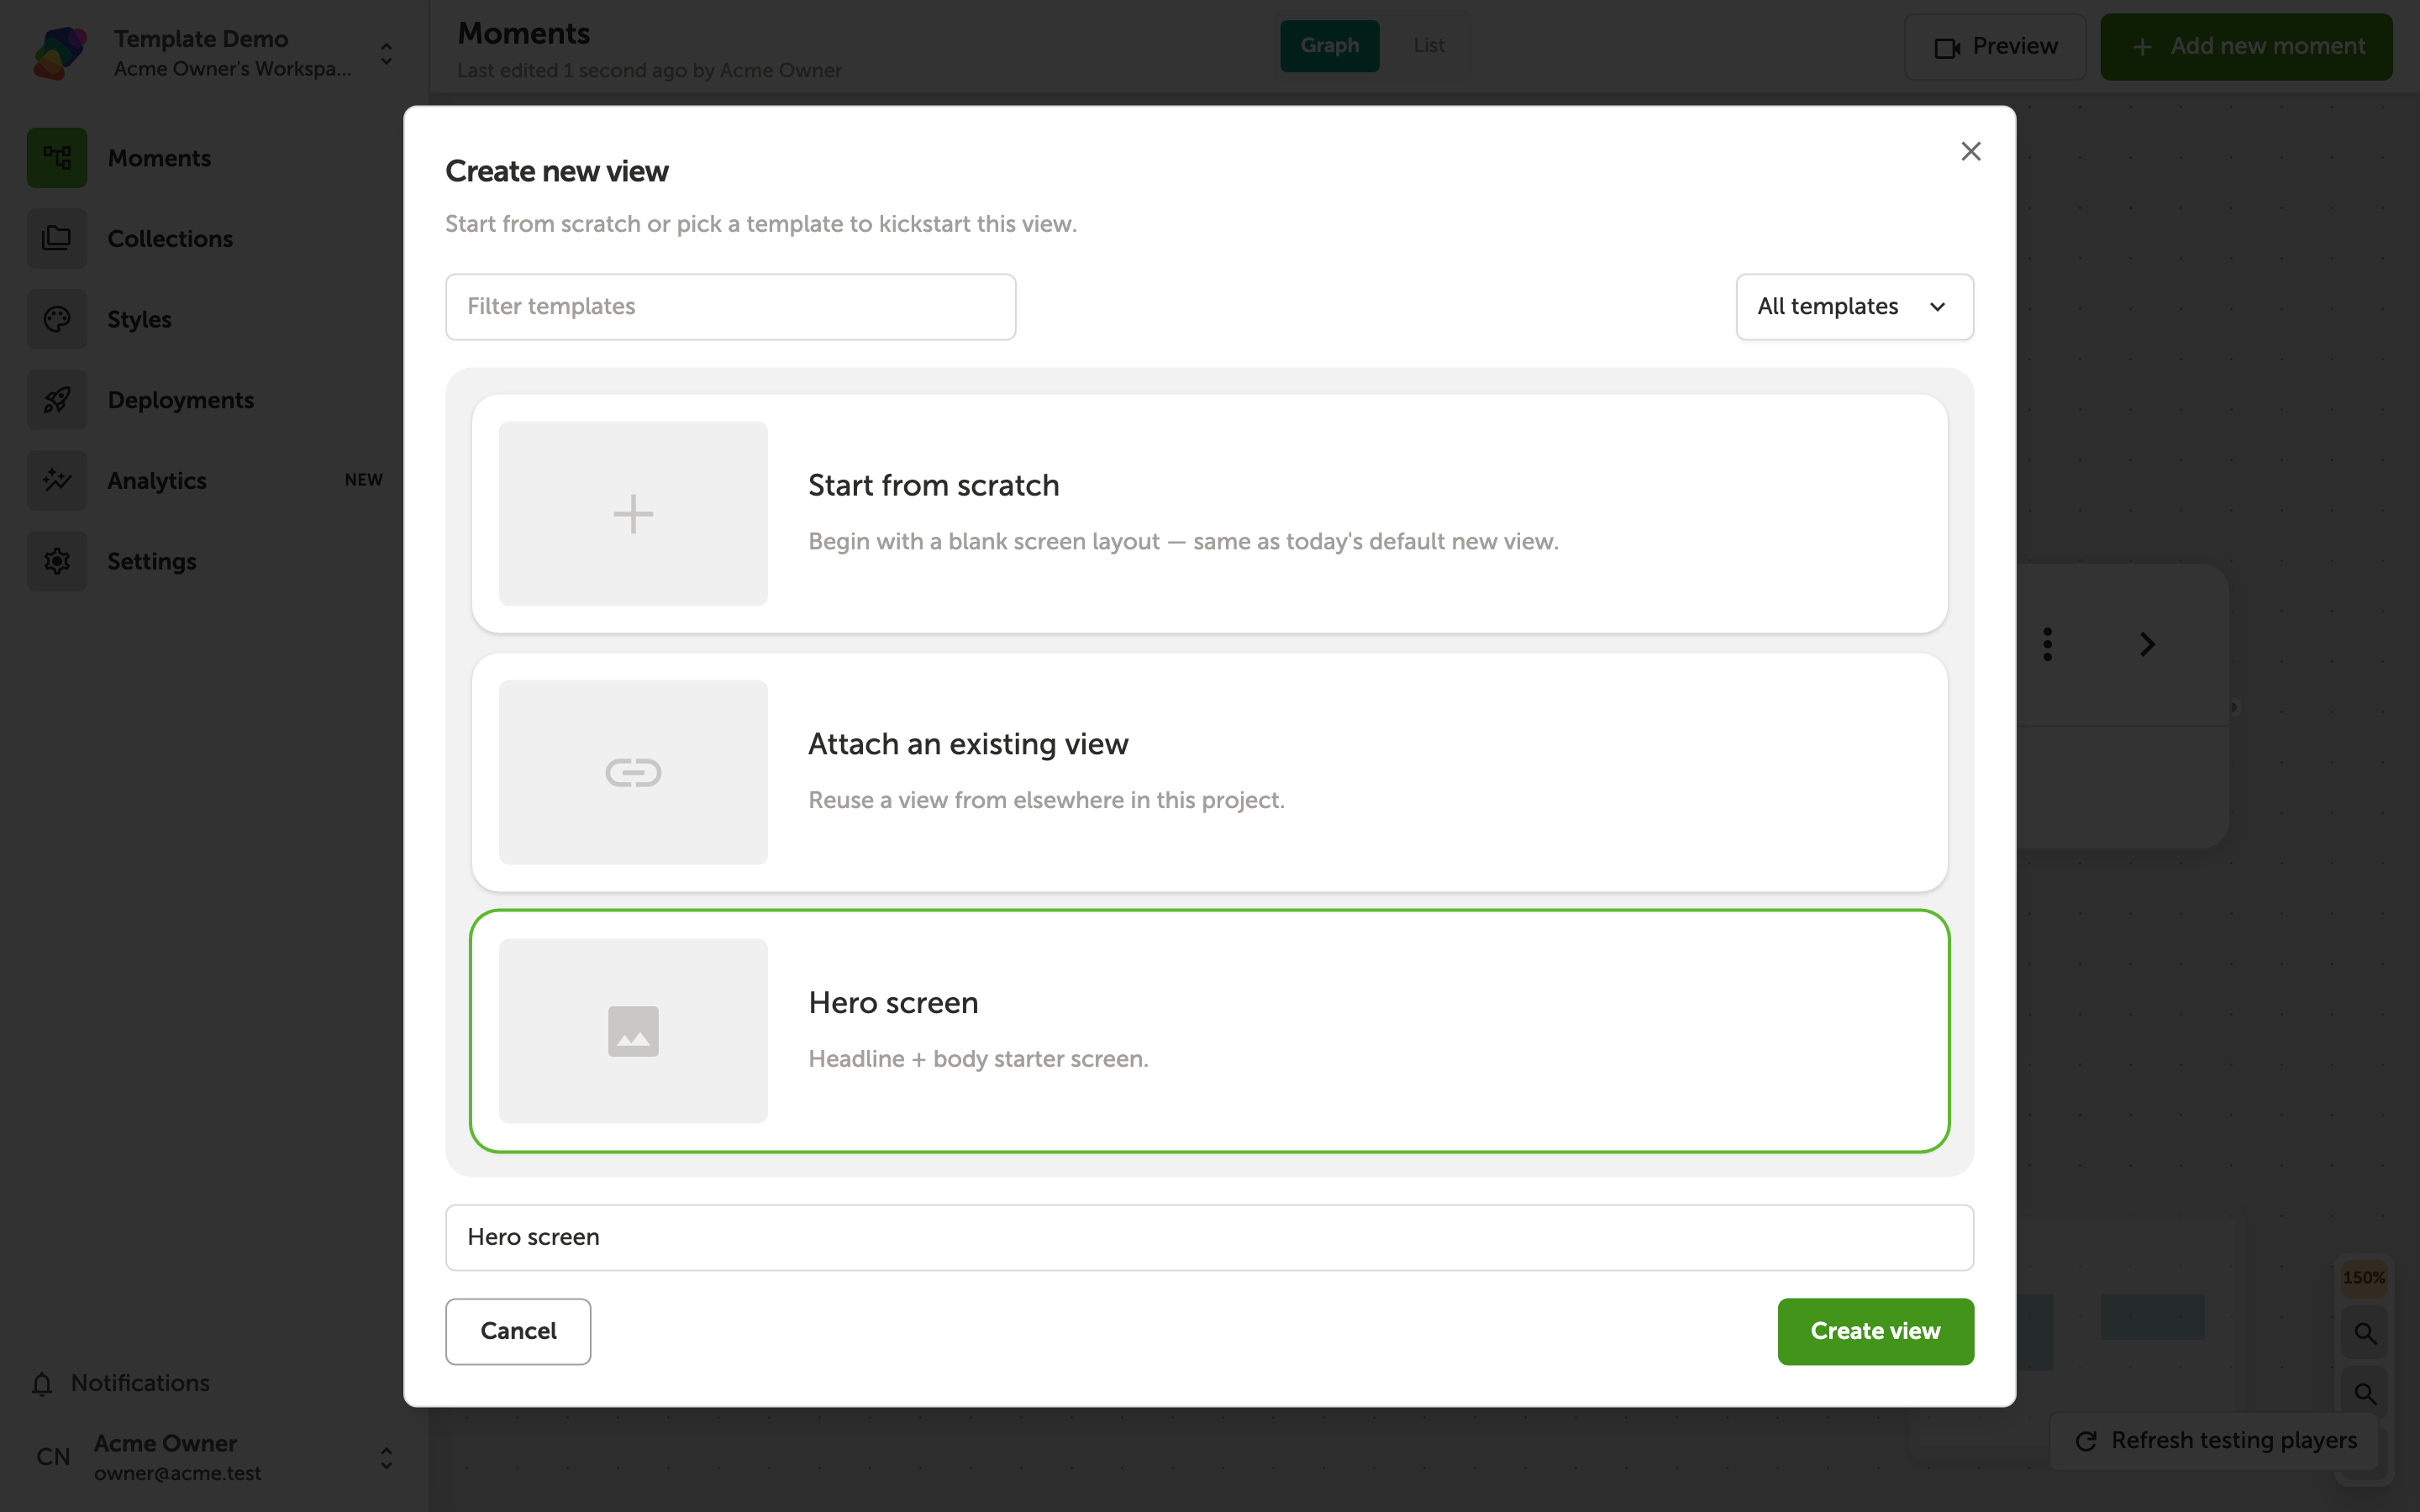Click the image thumbnail for Hero screen

[x=633, y=1031]
